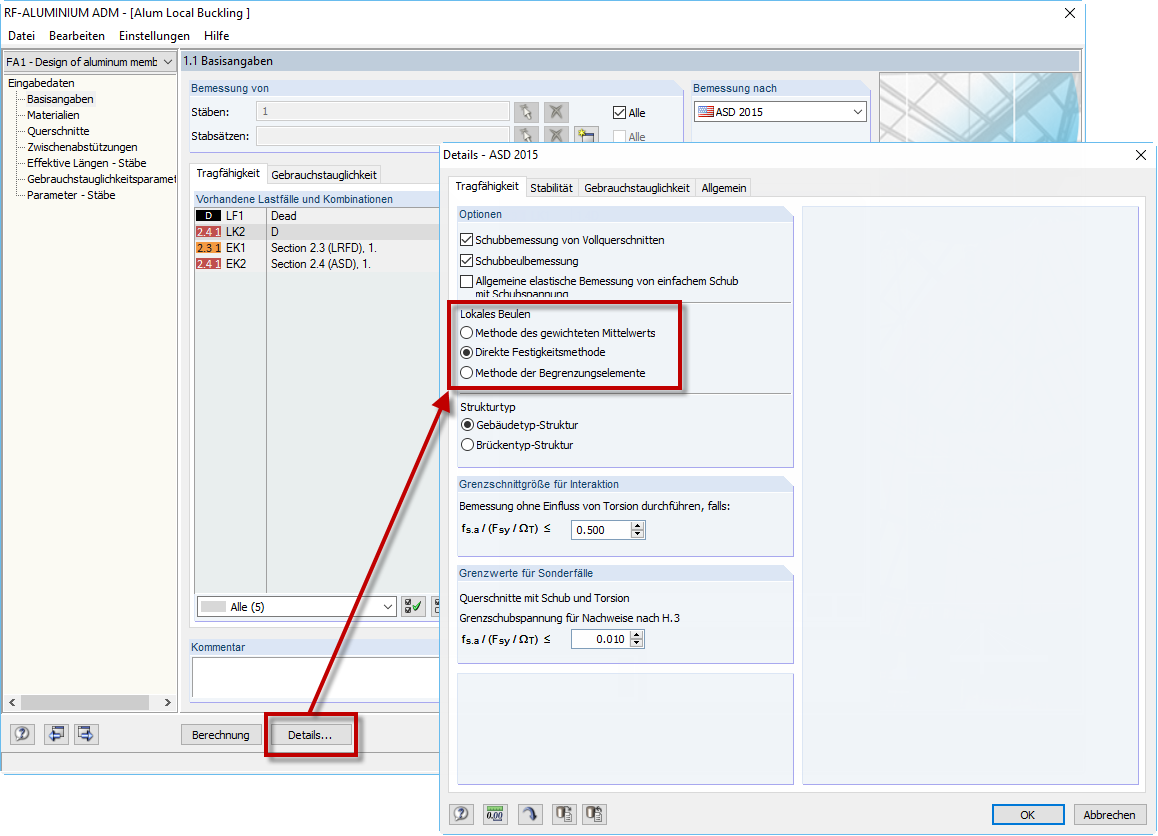Open the units and decimal places icon
Screen dimensions: 1158x836
pos(495,814)
